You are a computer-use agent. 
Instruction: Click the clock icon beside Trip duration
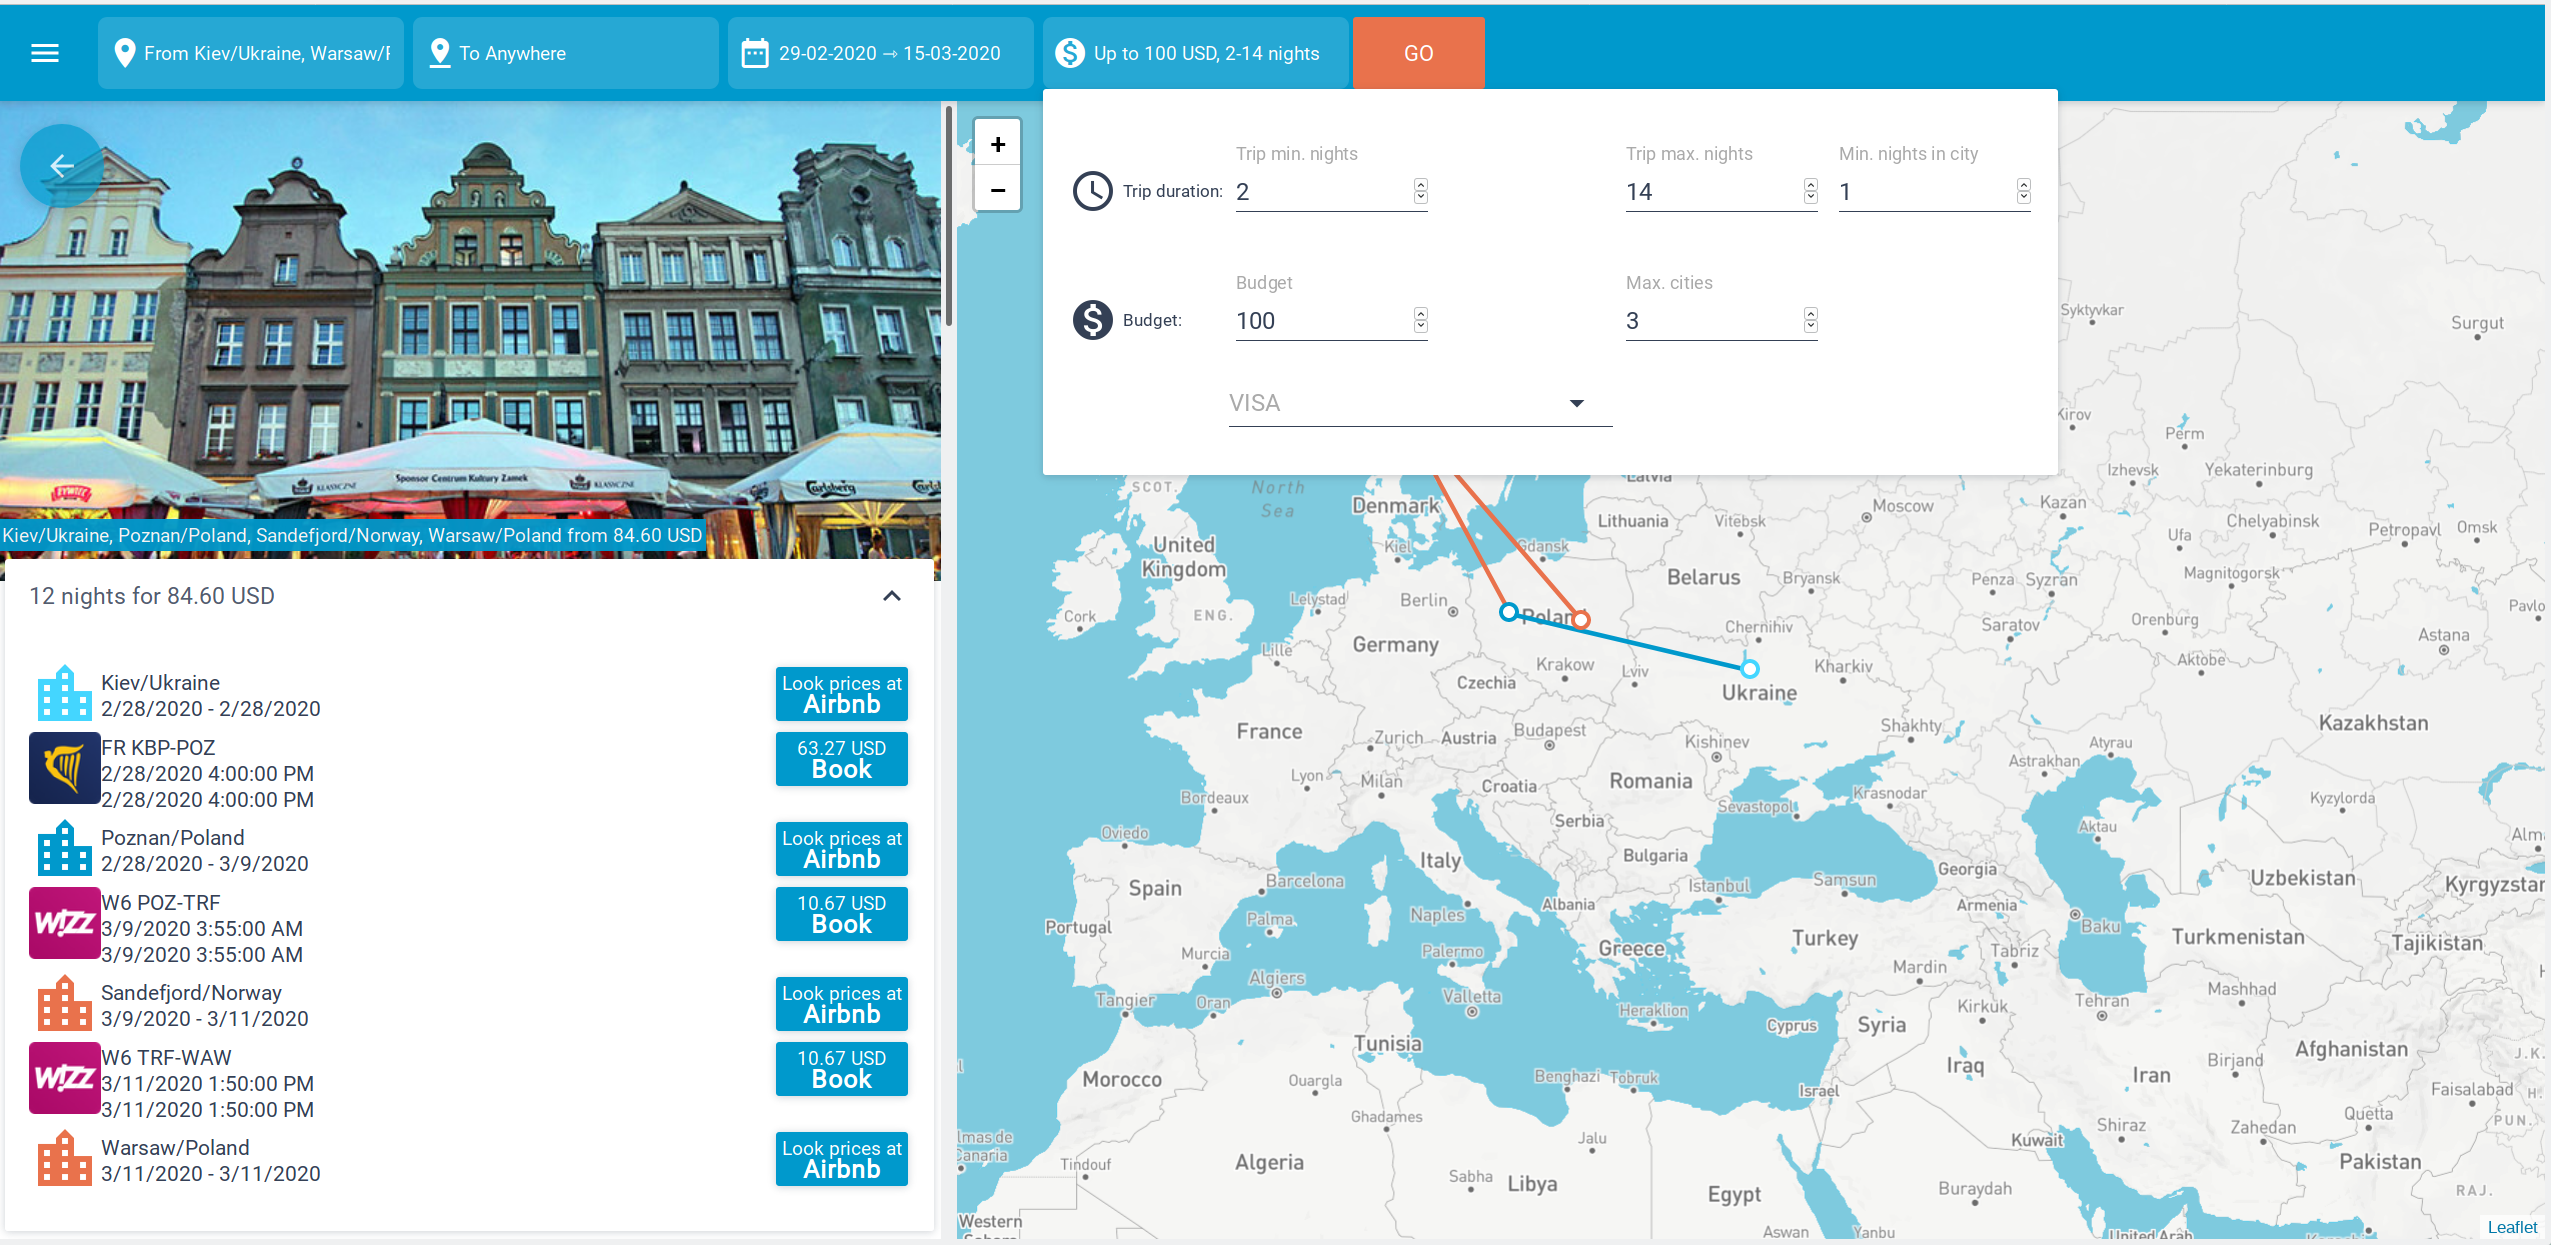pyautogui.click(x=1092, y=191)
